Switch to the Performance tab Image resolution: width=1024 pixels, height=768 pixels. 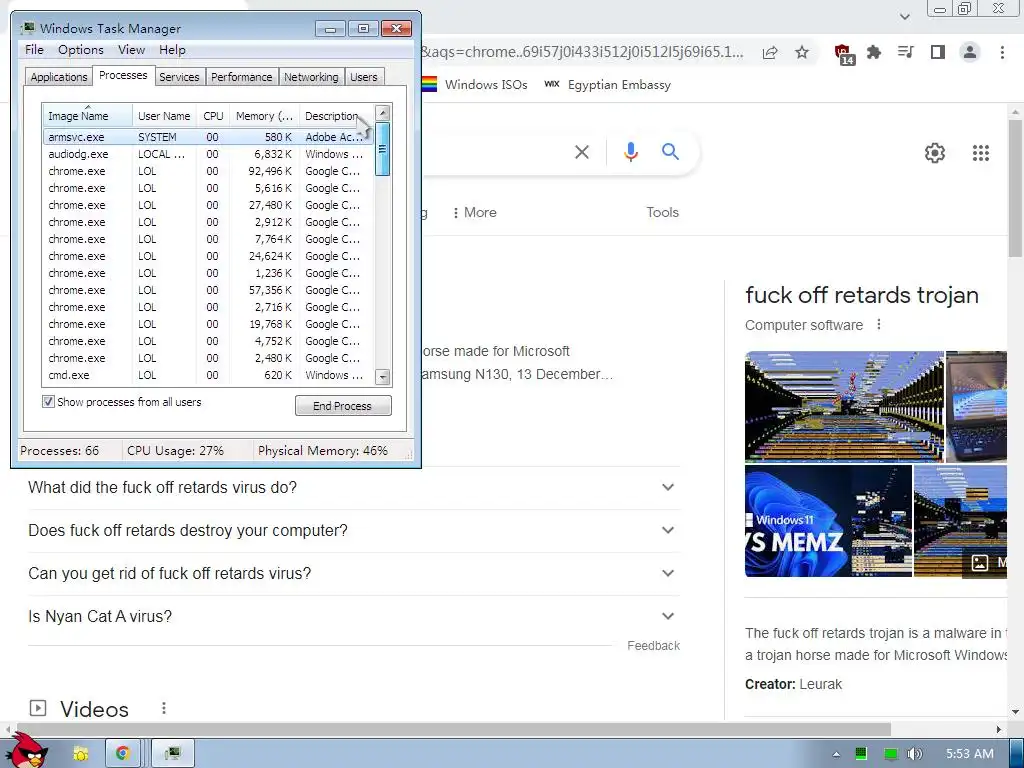(x=242, y=77)
